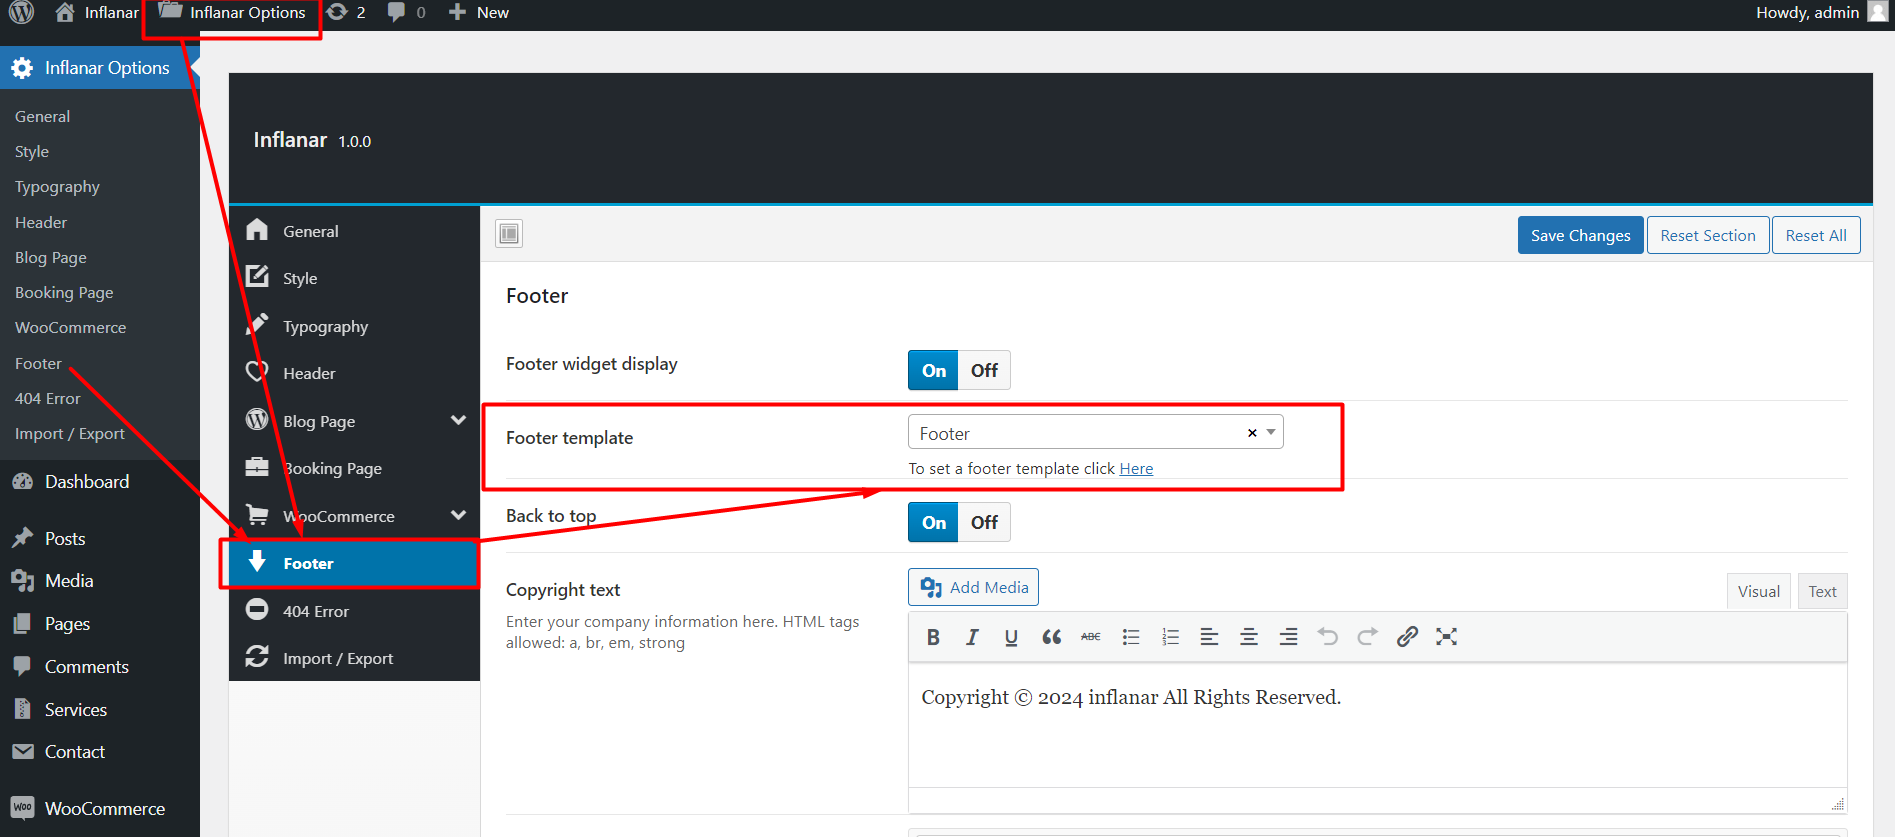The image size is (1895, 837).
Task: Apply Italic formatting
Action: point(972,637)
